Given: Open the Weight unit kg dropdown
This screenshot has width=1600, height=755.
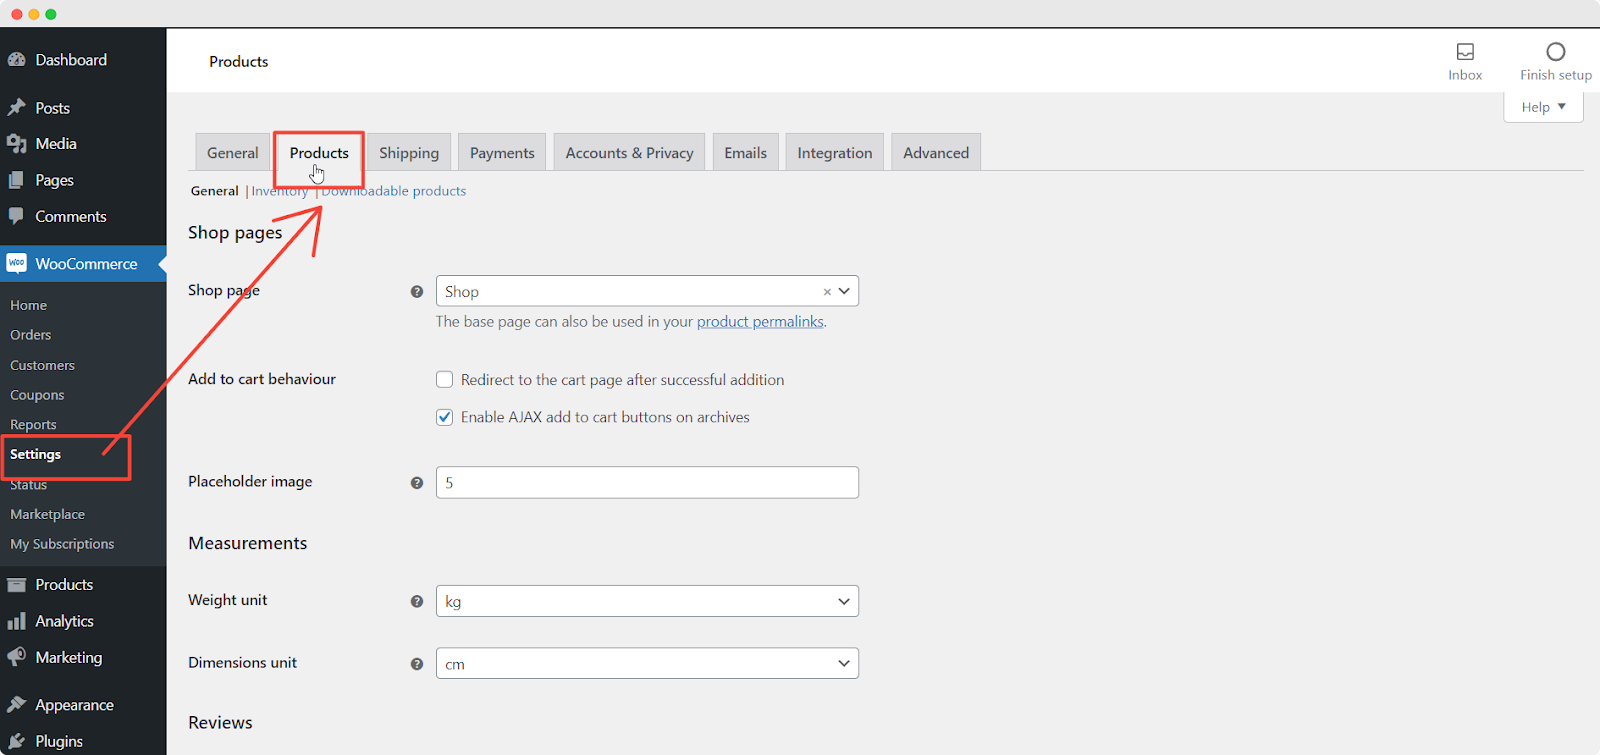Looking at the screenshot, I should tap(647, 601).
